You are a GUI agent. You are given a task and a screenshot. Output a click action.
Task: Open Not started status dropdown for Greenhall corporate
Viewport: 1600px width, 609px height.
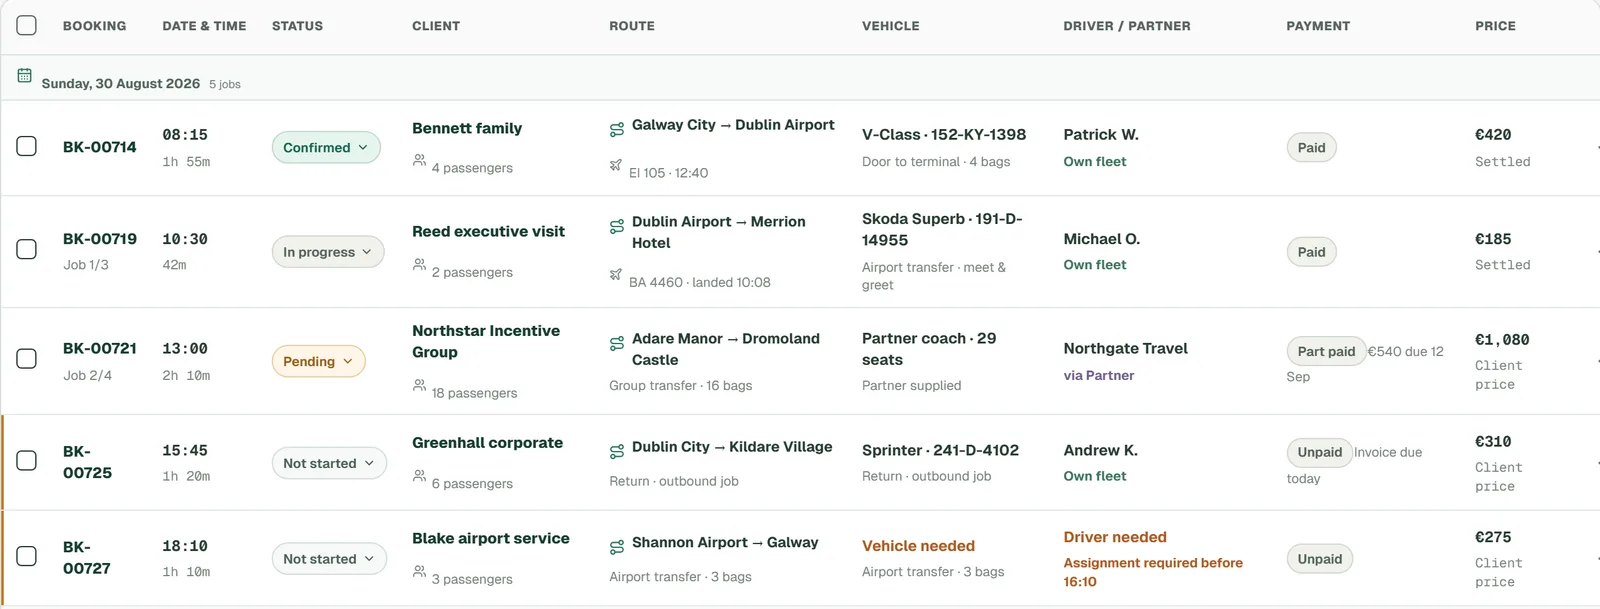click(x=329, y=463)
